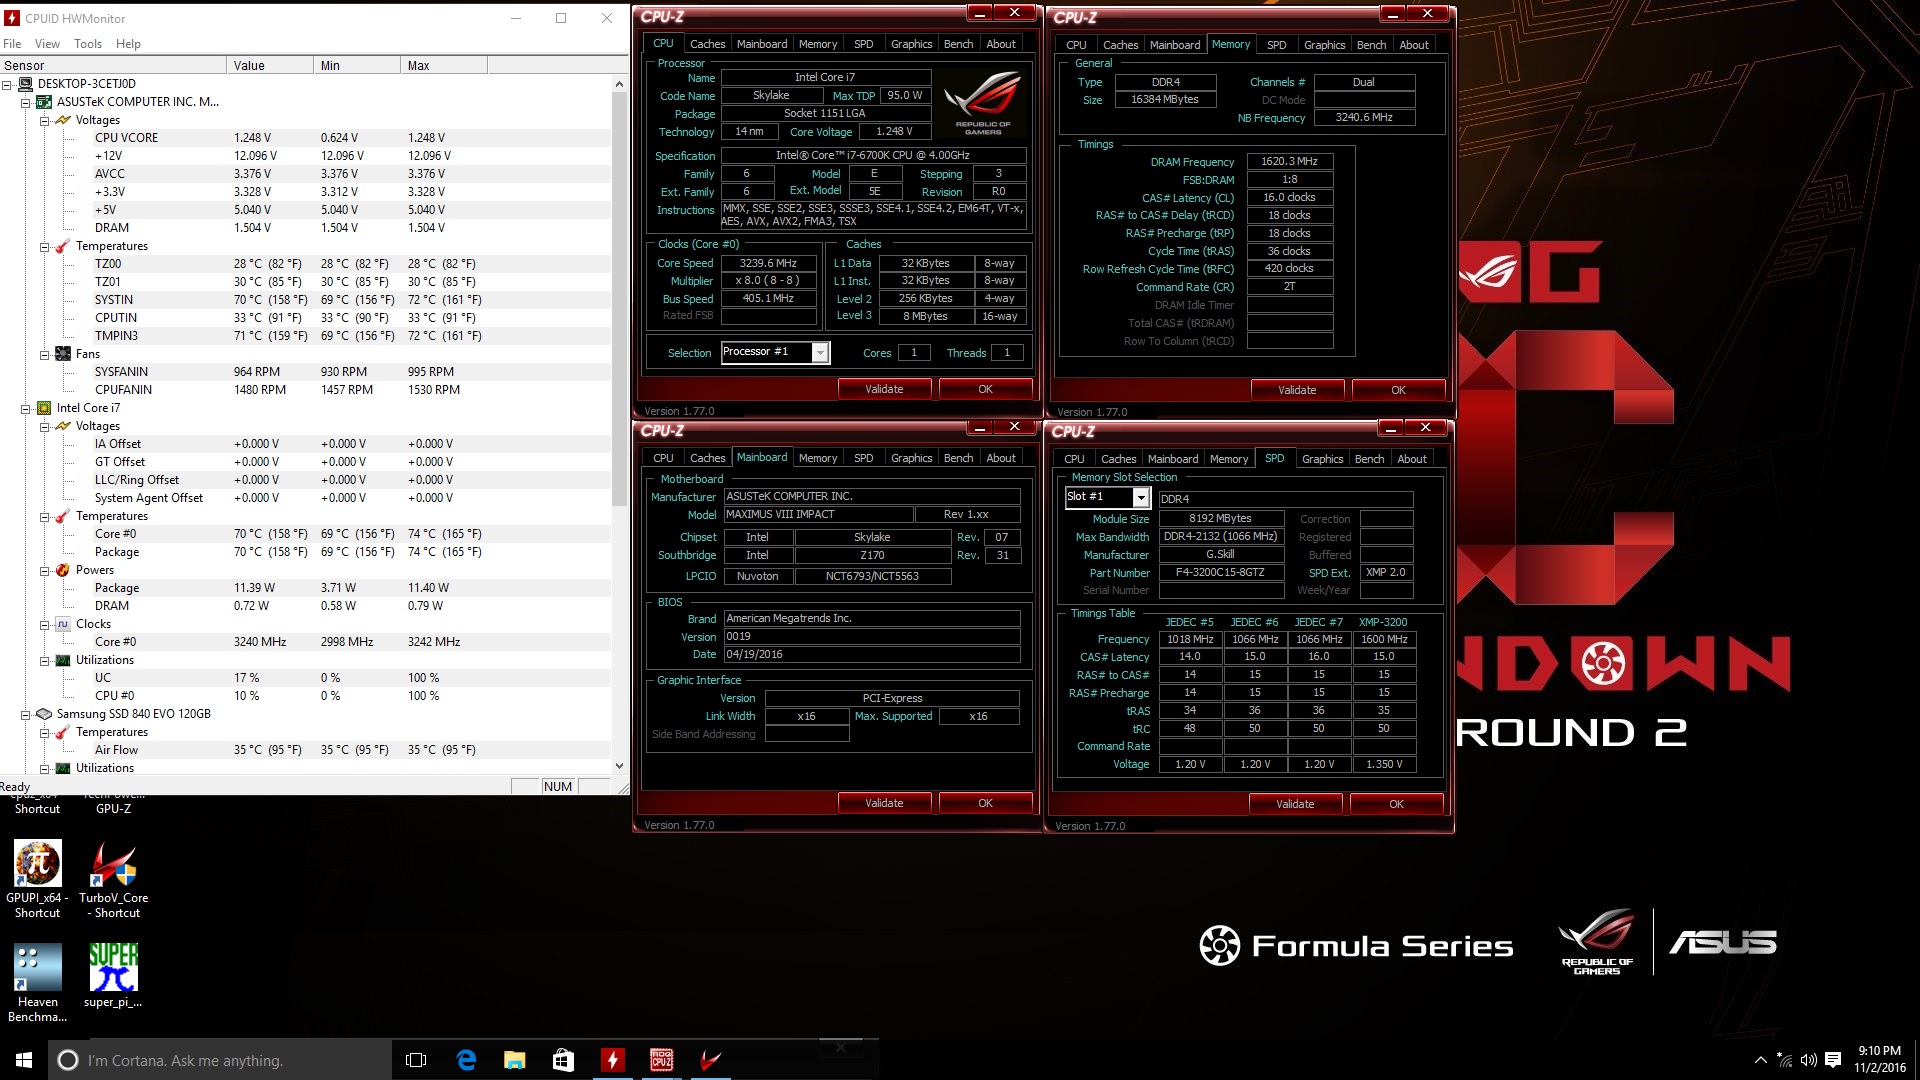1920x1080 pixels.
Task: Collapse the Fans node
Action: (45, 354)
